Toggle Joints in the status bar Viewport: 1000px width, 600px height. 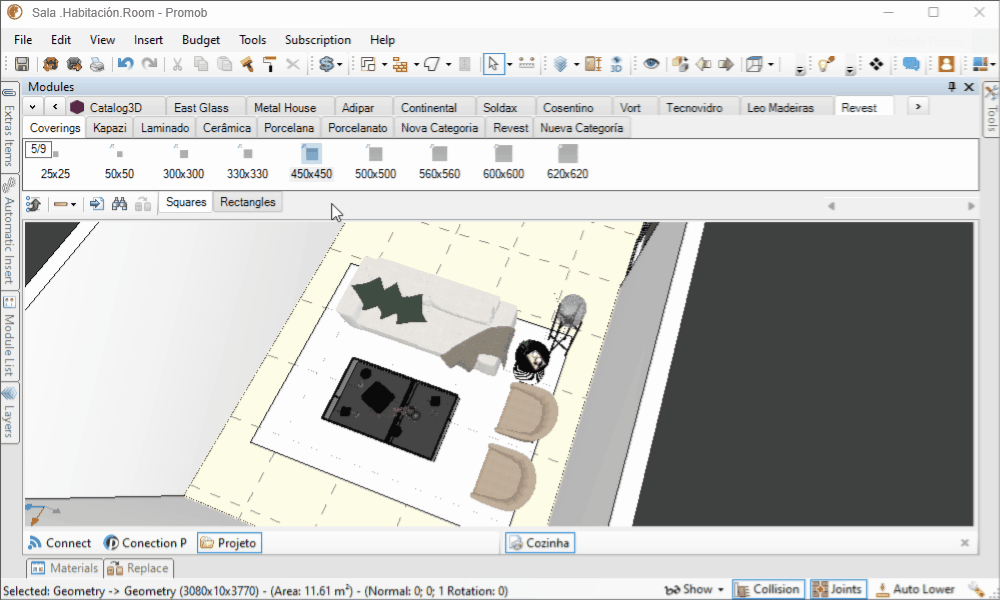click(837, 589)
